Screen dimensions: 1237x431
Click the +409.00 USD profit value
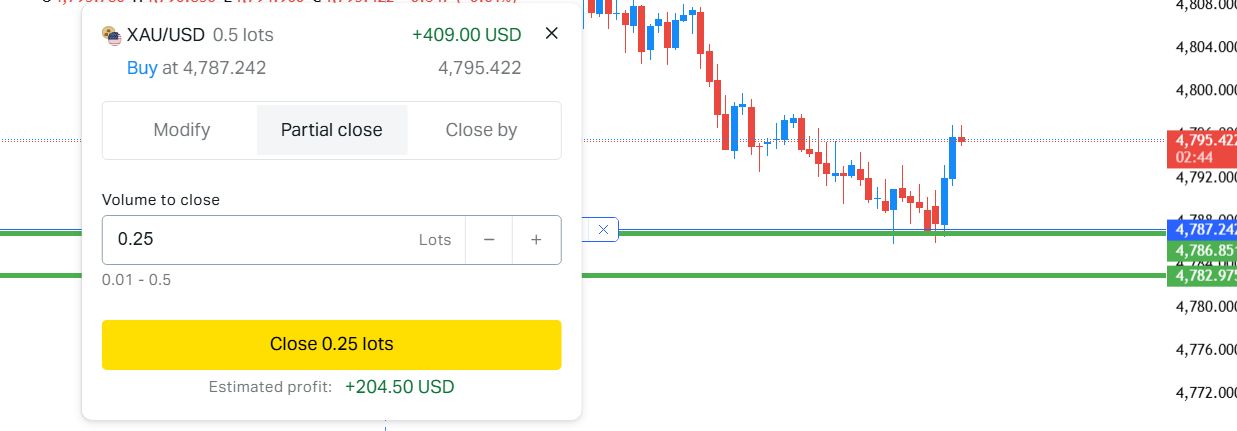pyautogui.click(x=466, y=35)
